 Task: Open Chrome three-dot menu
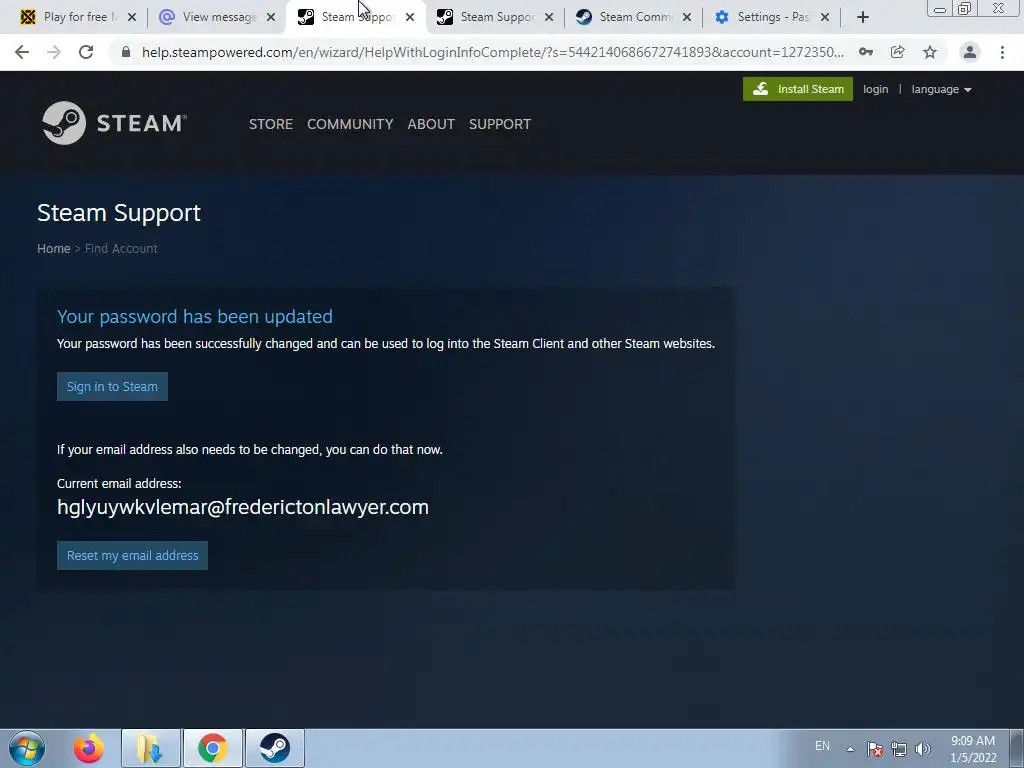click(1002, 52)
